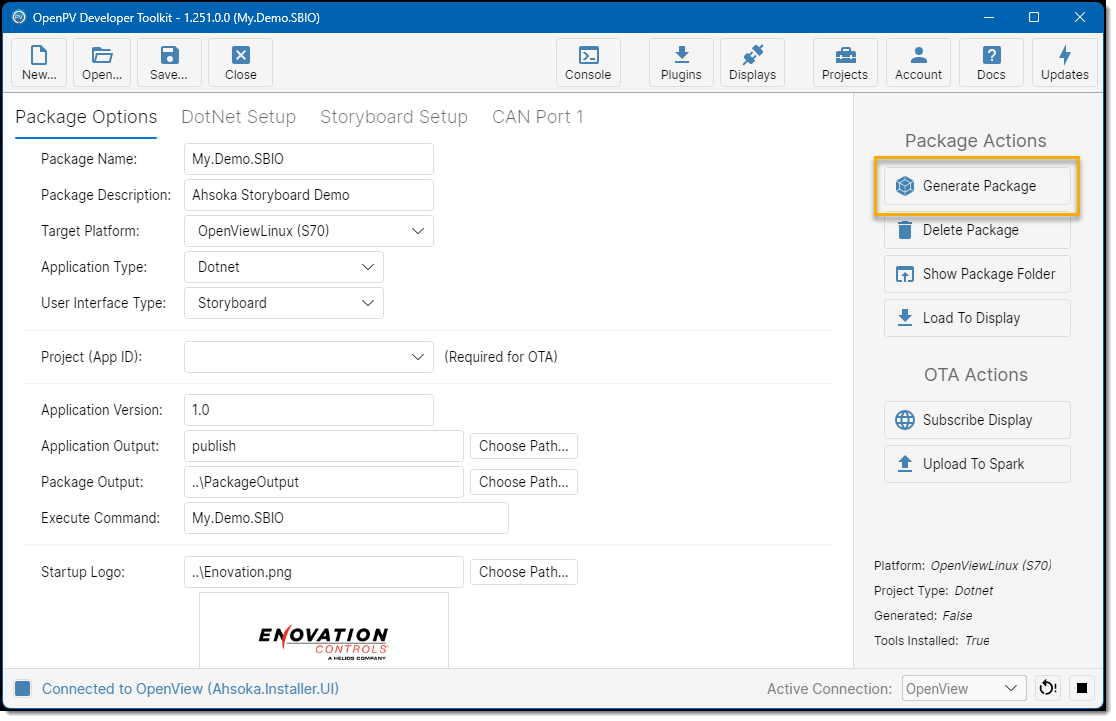The image size is (1116, 721).
Task: Click the Enovation Controls logo preview
Action: pyautogui.click(x=324, y=631)
